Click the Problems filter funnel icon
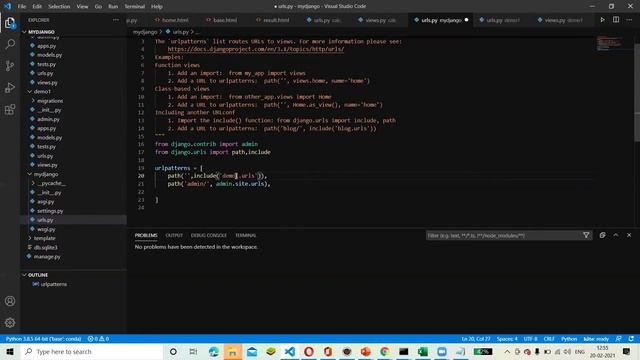 [x=586, y=235]
